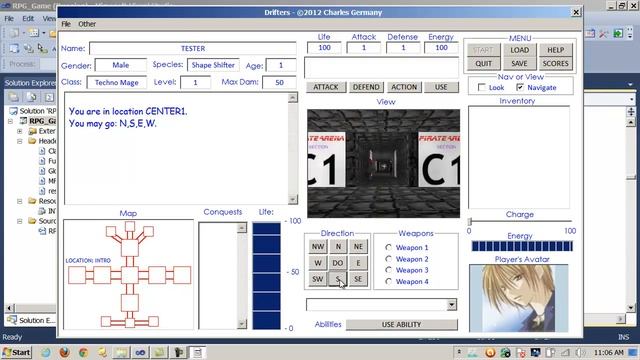
Task: Open Visual Studio Edit menu
Action: [x=28, y=18]
